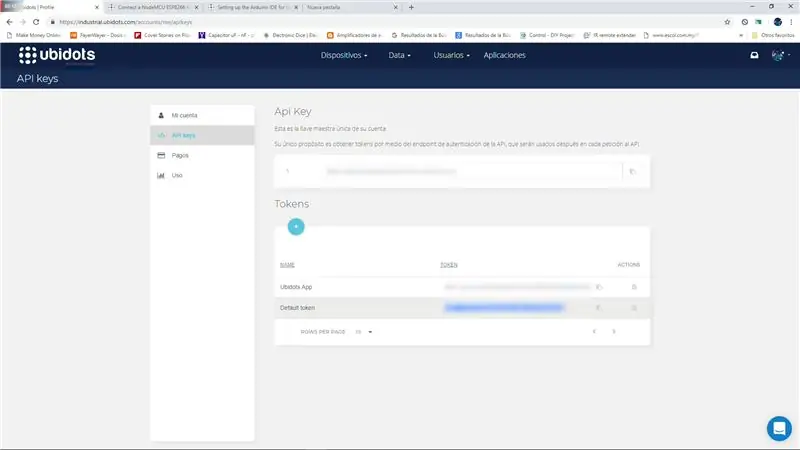
Task: Click the Pagos credit card icon
Action: [x=161, y=155]
